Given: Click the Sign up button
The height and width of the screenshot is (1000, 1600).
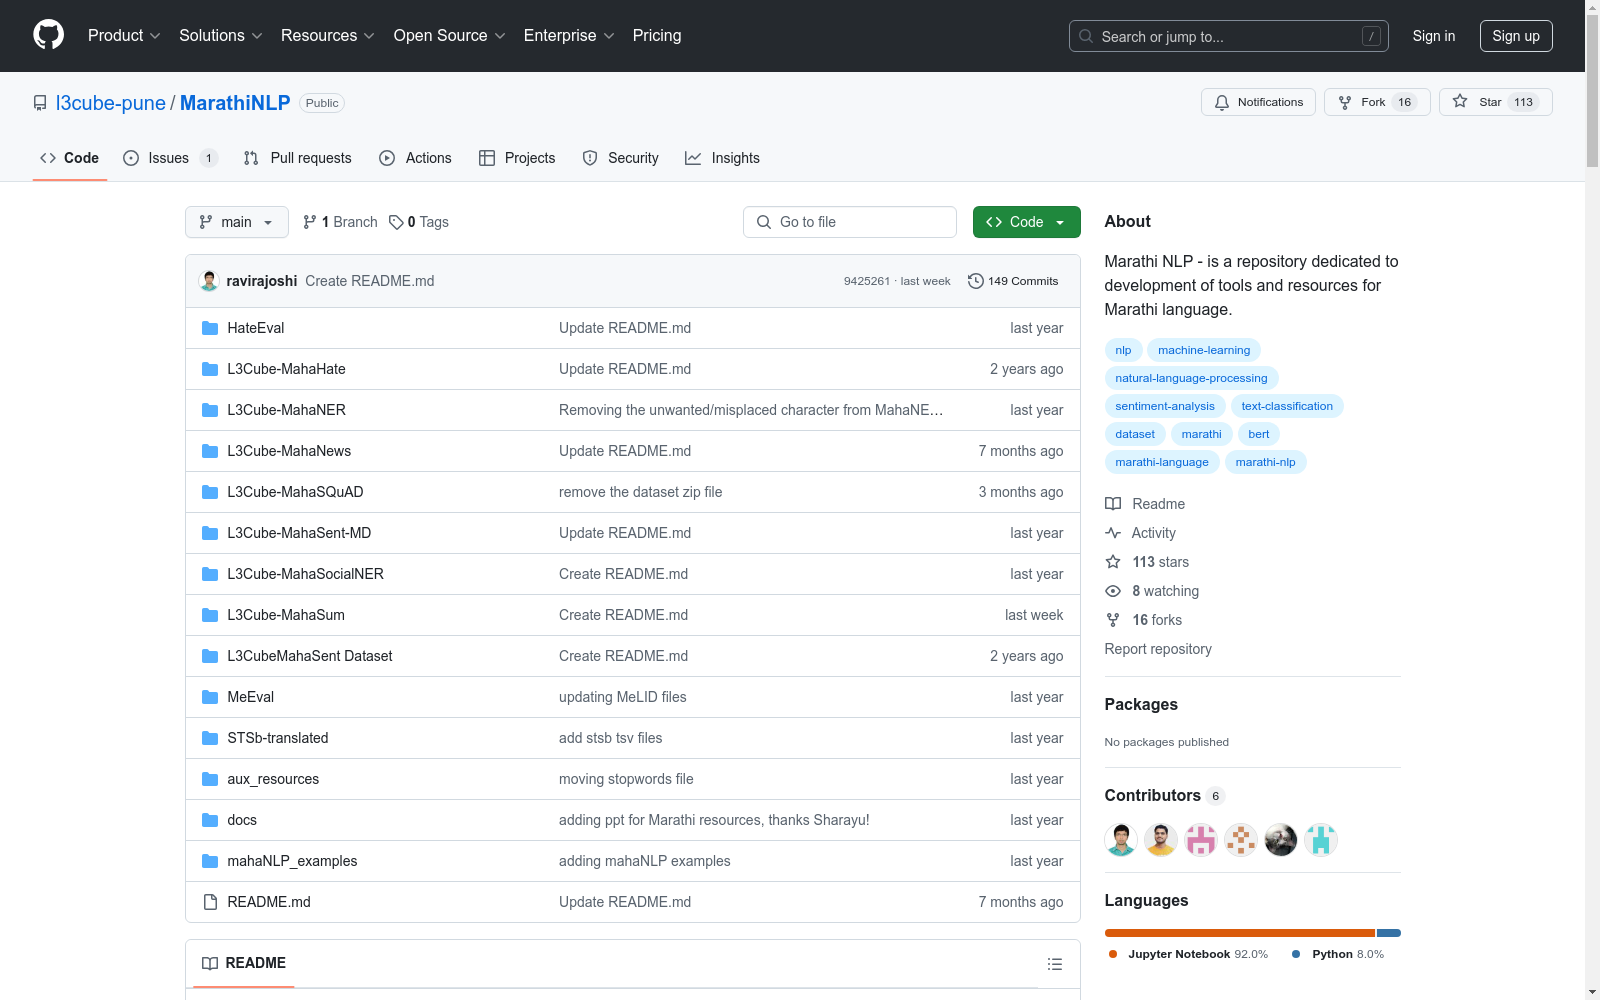Looking at the screenshot, I should click(1516, 36).
